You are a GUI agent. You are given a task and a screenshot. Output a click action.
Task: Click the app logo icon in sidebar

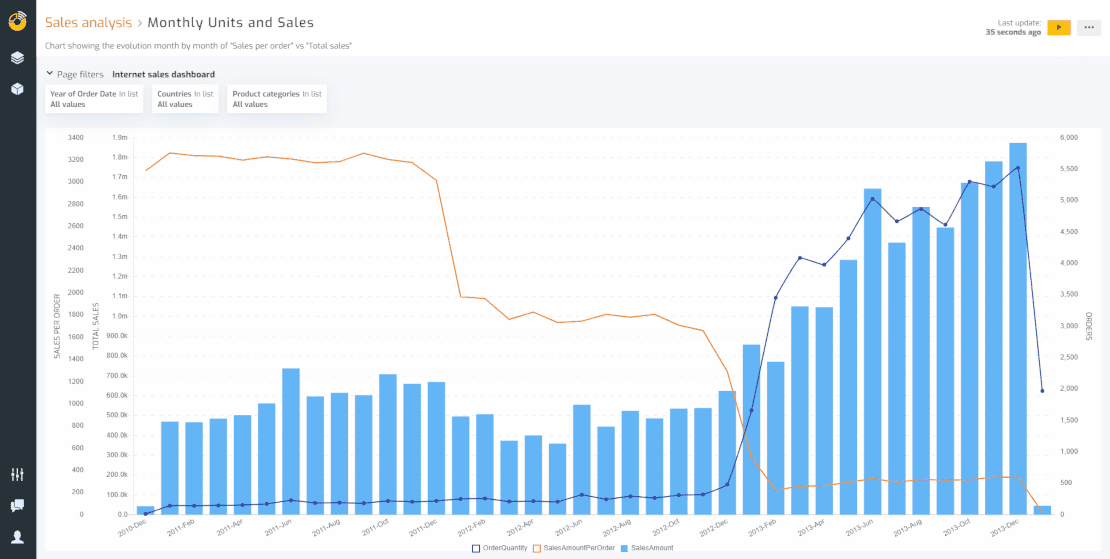click(x=18, y=21)
